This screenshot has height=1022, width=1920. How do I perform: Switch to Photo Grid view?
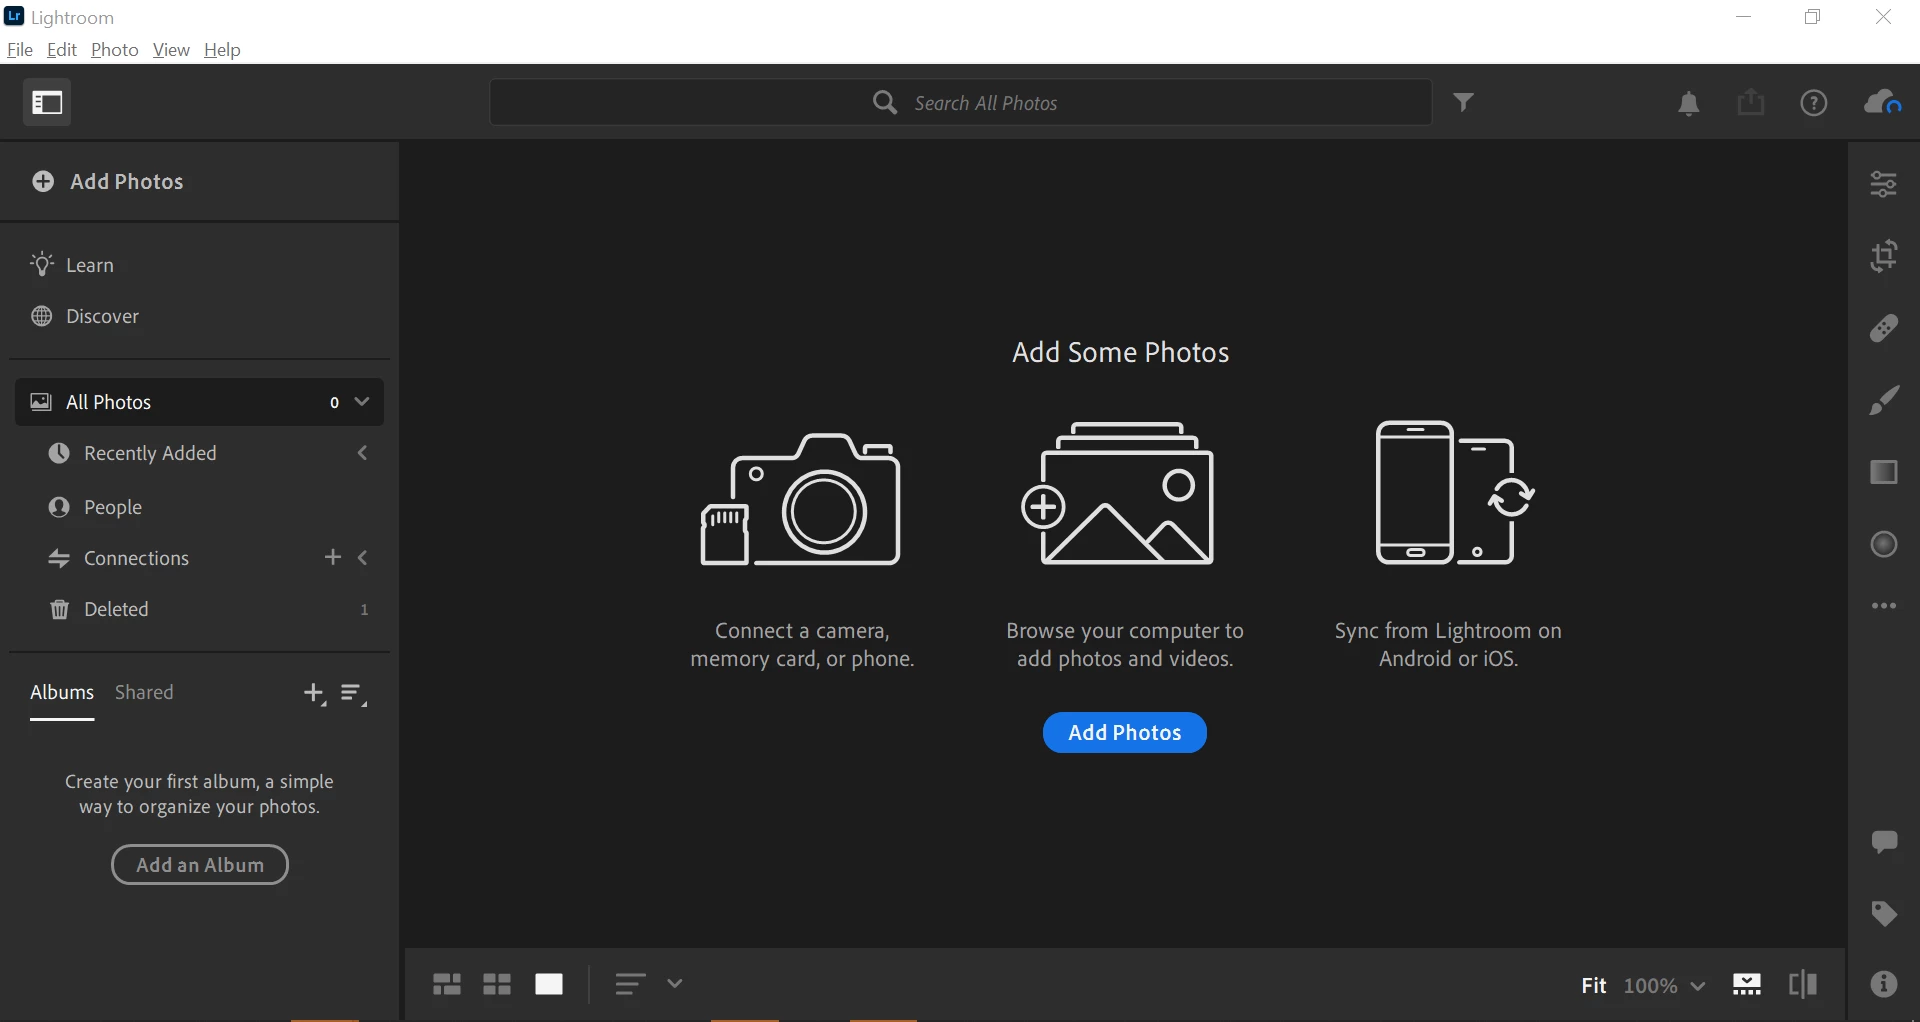point(446,985)
